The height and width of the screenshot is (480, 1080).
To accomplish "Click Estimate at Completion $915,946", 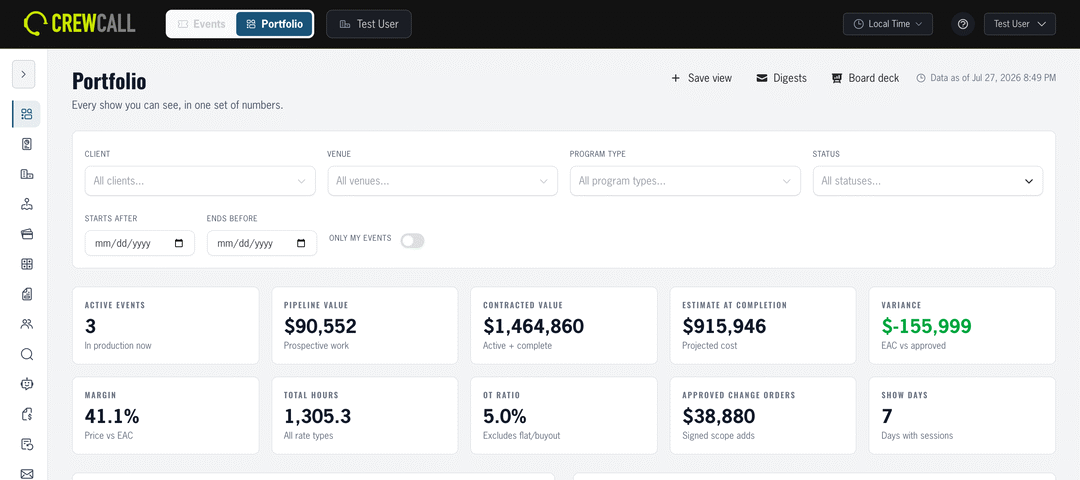I will point(724,326).
